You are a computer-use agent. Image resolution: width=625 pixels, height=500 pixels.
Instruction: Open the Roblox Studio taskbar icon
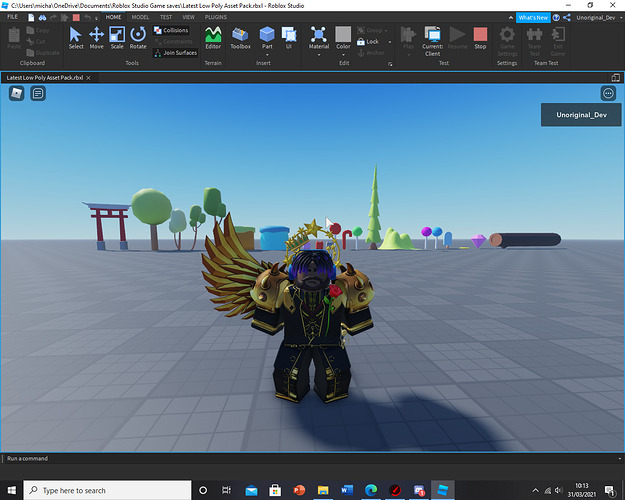click(443, 490)
